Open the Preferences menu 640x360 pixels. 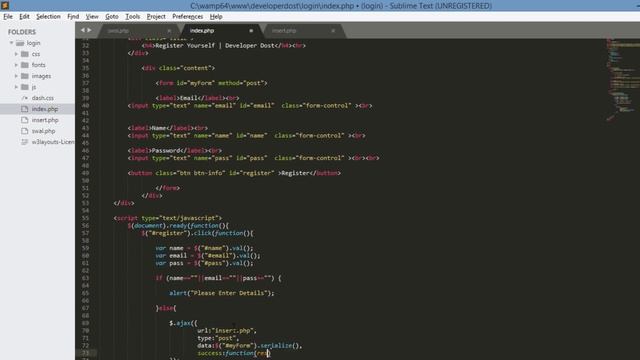(x=187, y=16)
